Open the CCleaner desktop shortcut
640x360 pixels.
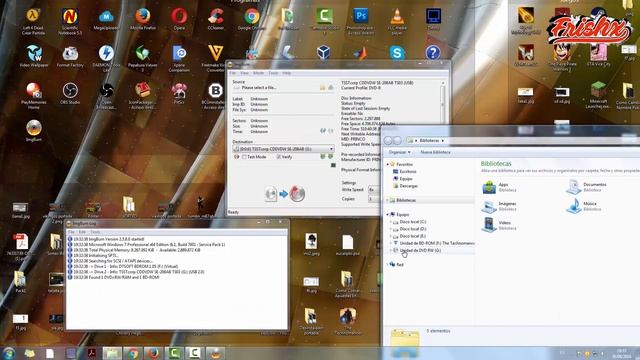pyautogui.click(x=216, y=20)
